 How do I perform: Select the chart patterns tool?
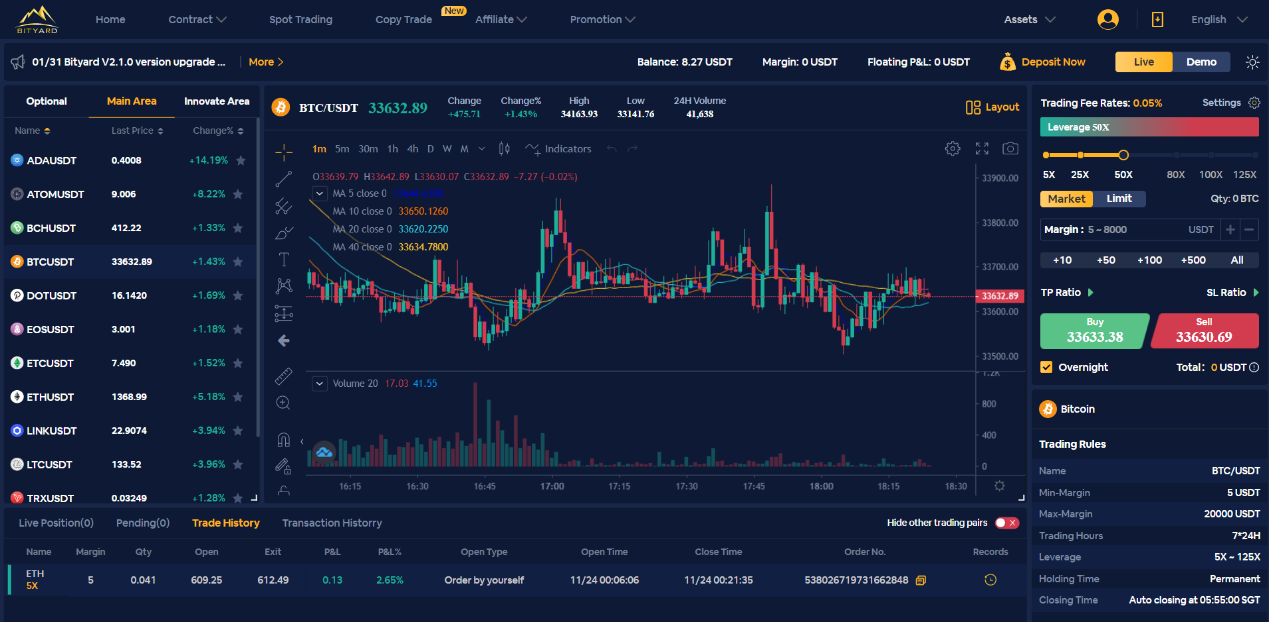pos(284,286)
